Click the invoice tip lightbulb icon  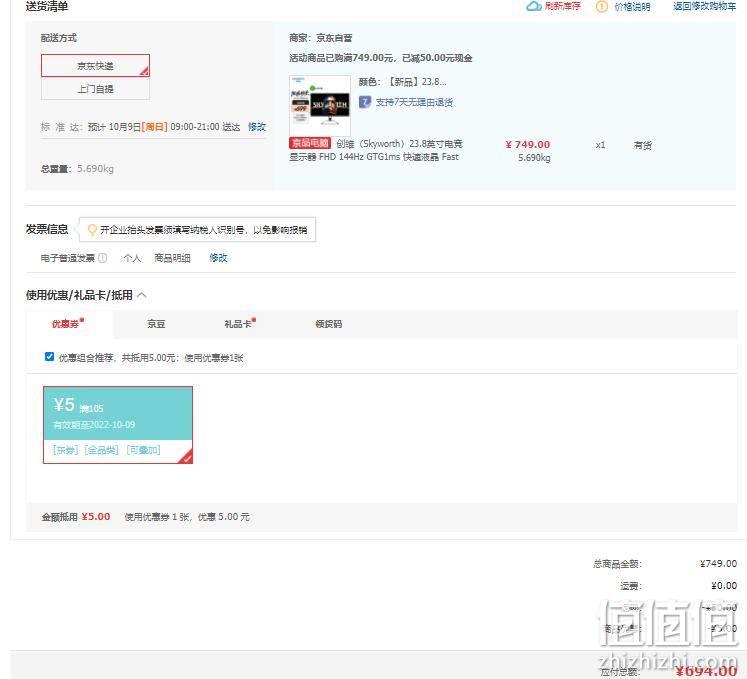point(92,230)
